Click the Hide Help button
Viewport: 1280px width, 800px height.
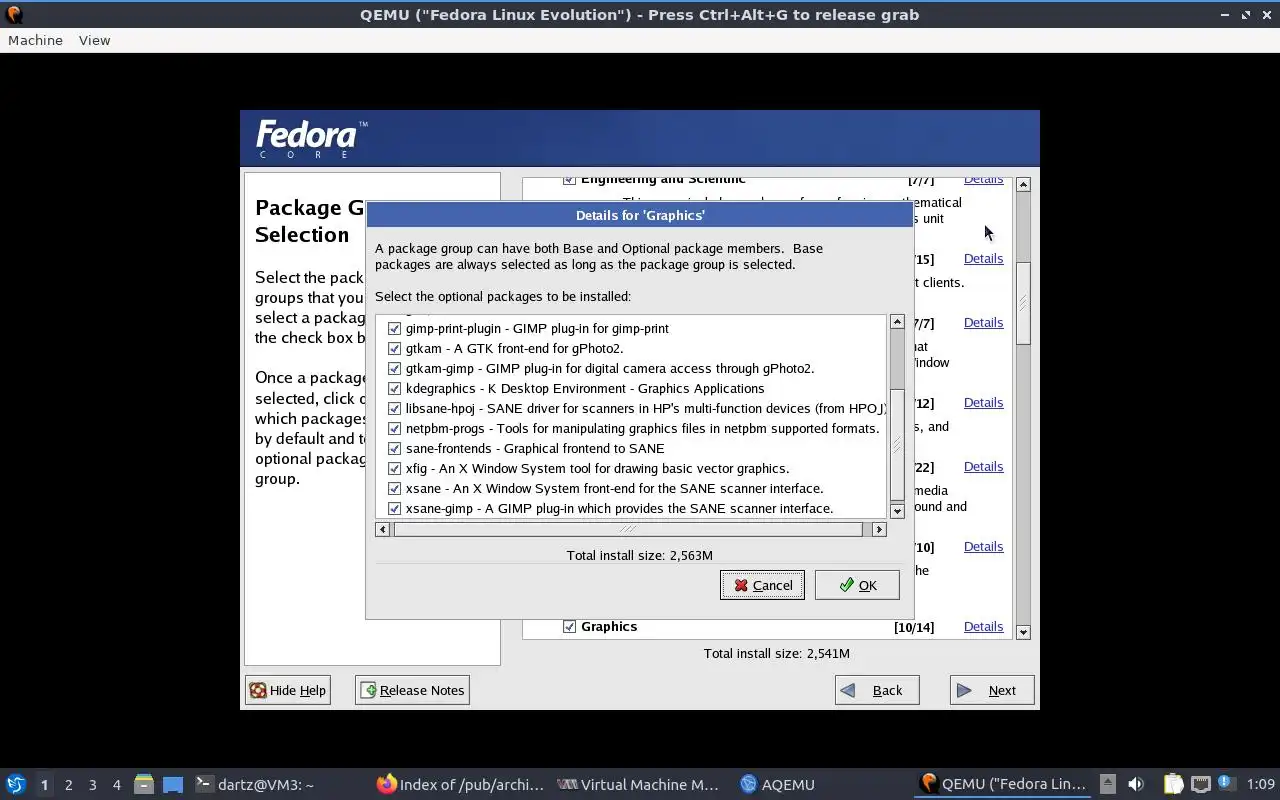(x=288, y=690)
